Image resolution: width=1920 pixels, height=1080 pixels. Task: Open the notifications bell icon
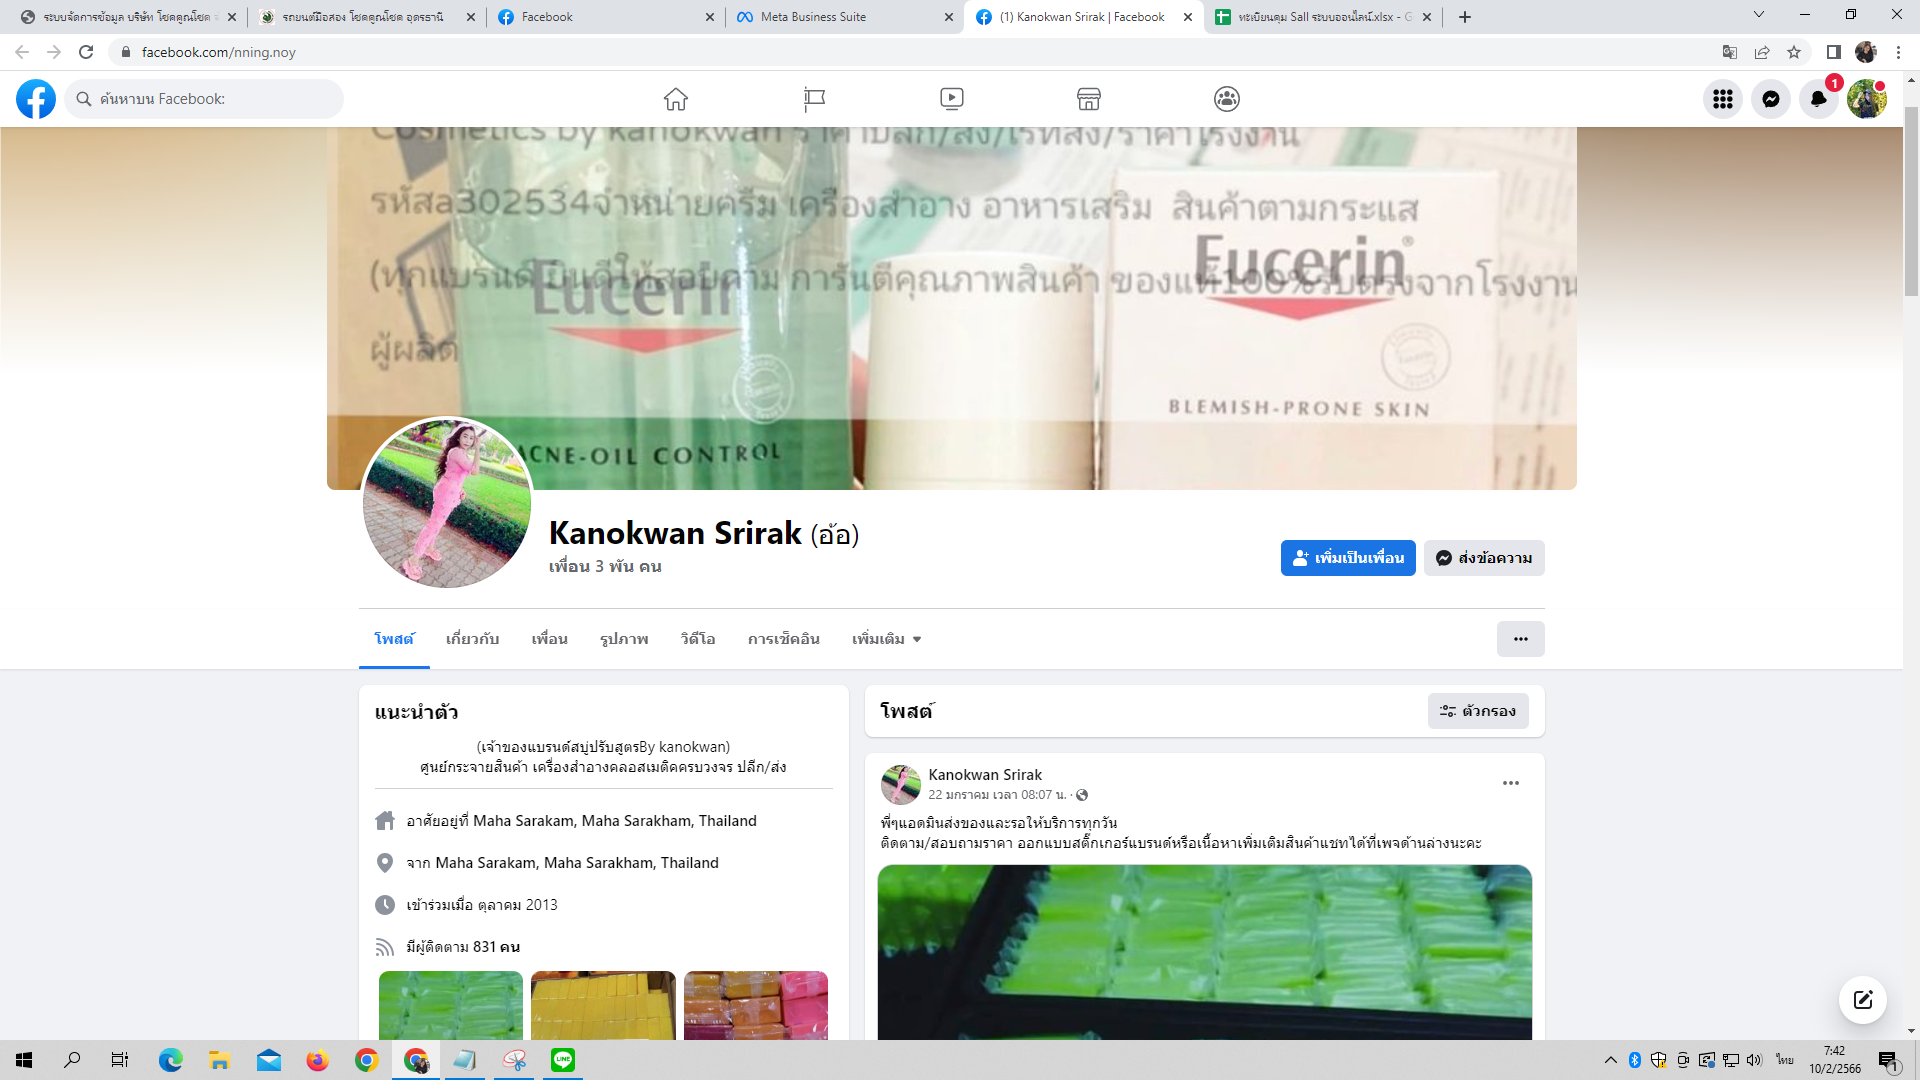[1818, 99]
